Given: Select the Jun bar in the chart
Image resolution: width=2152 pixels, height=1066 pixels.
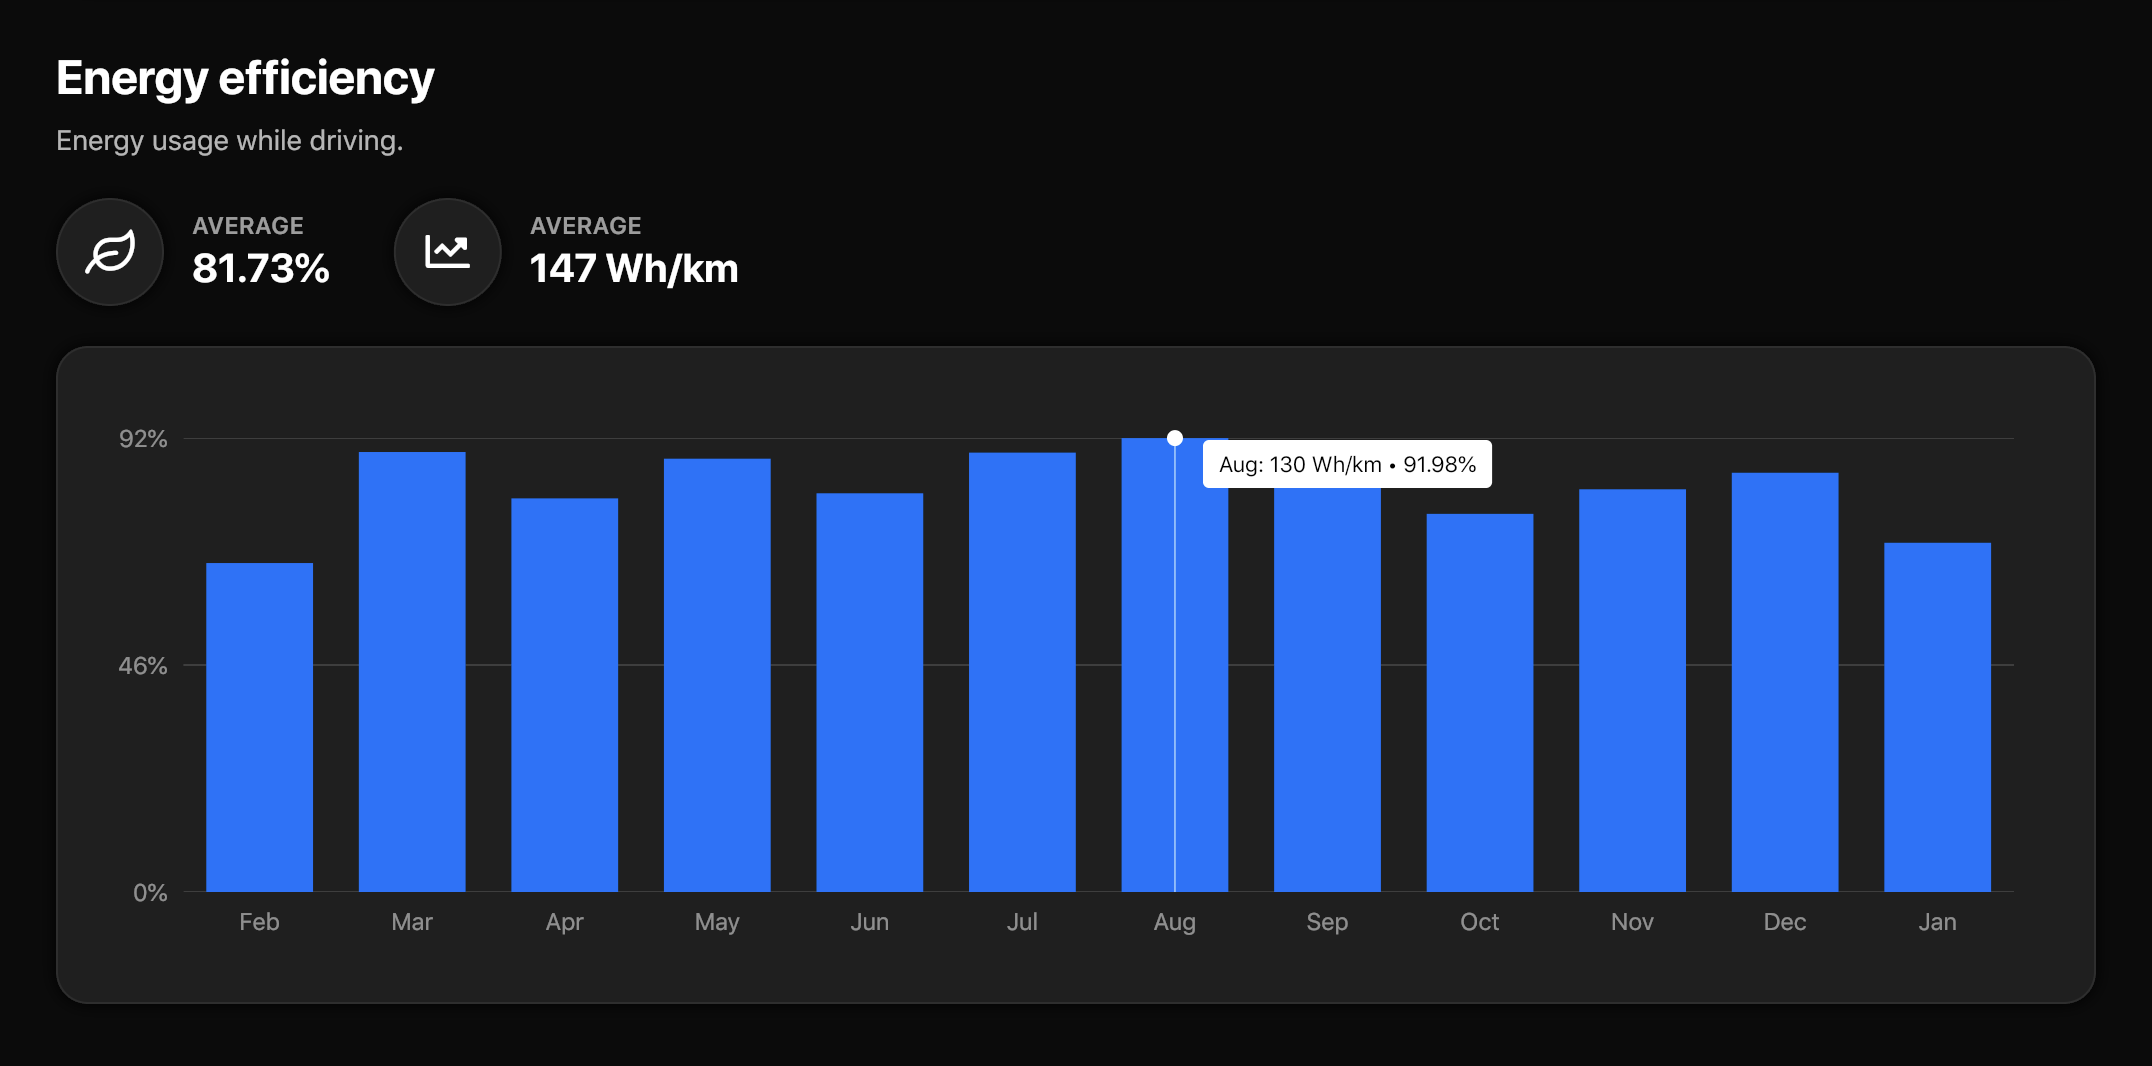Looking at the screenshot, I should (x=869, y=692).
